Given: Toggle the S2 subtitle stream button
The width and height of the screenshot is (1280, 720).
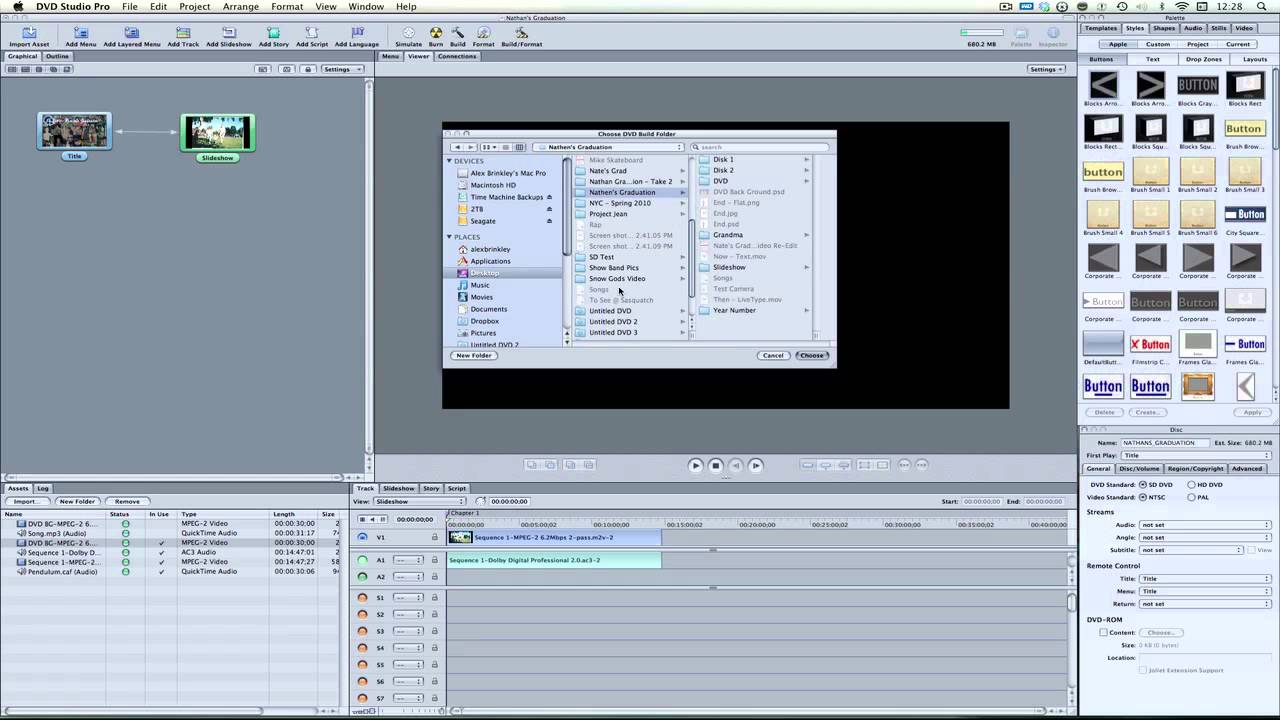Looking at the screenshot, I should pos(363,615).
